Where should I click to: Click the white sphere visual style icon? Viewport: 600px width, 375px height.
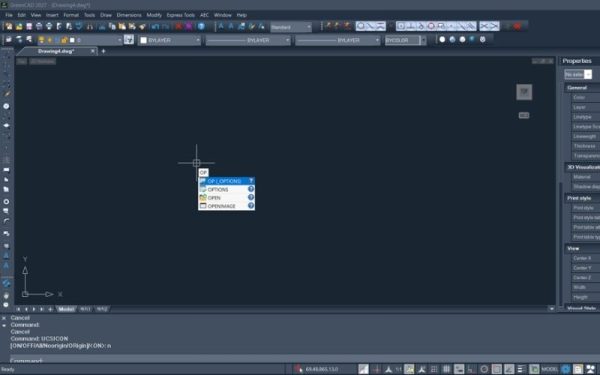(442, 39)
